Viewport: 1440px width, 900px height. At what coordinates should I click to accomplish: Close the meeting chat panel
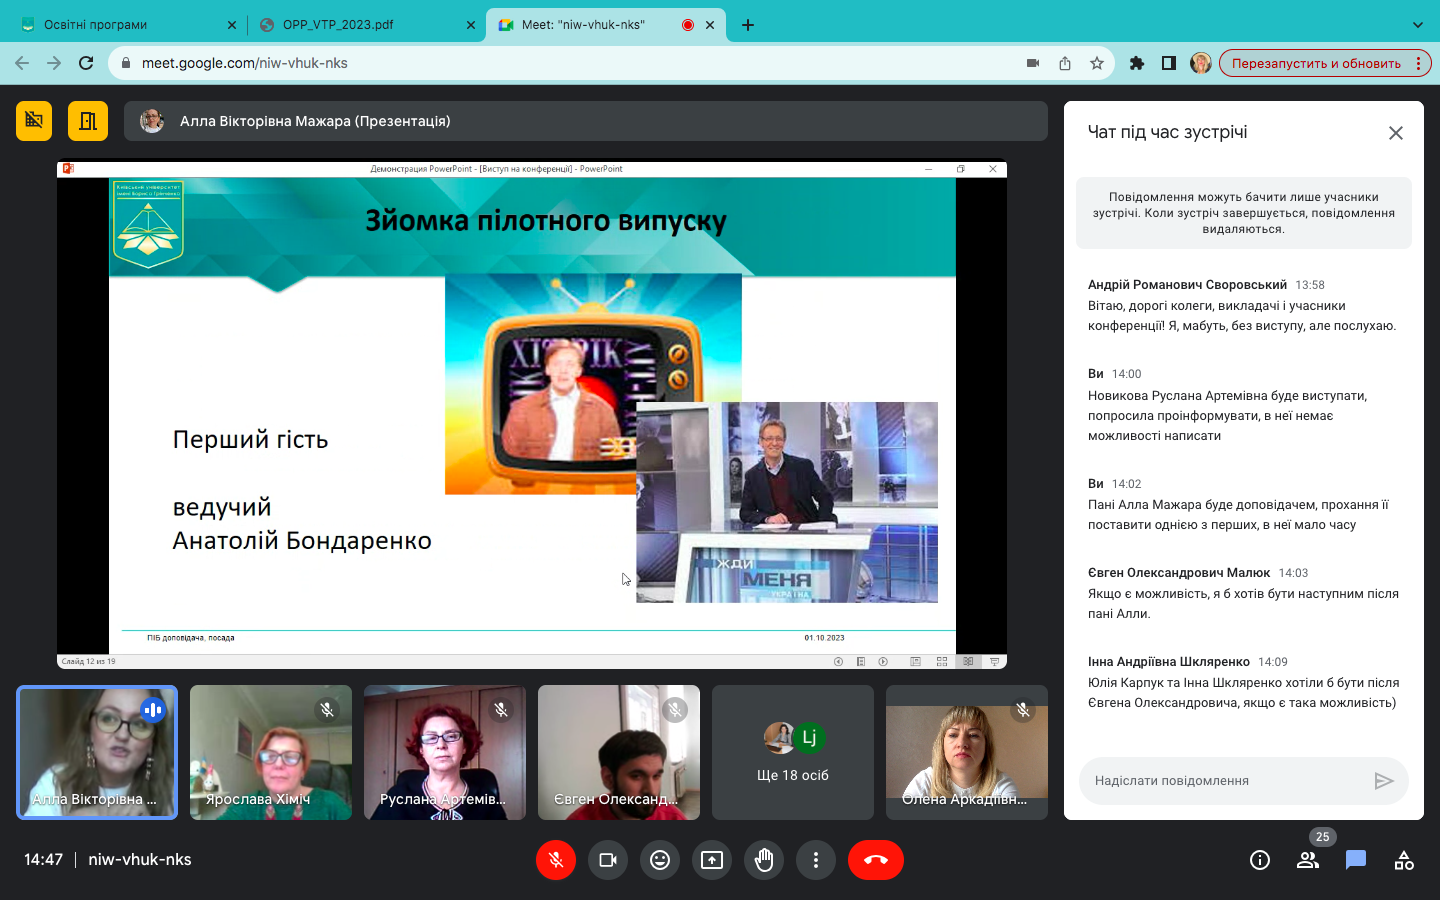coord(1396,133)
